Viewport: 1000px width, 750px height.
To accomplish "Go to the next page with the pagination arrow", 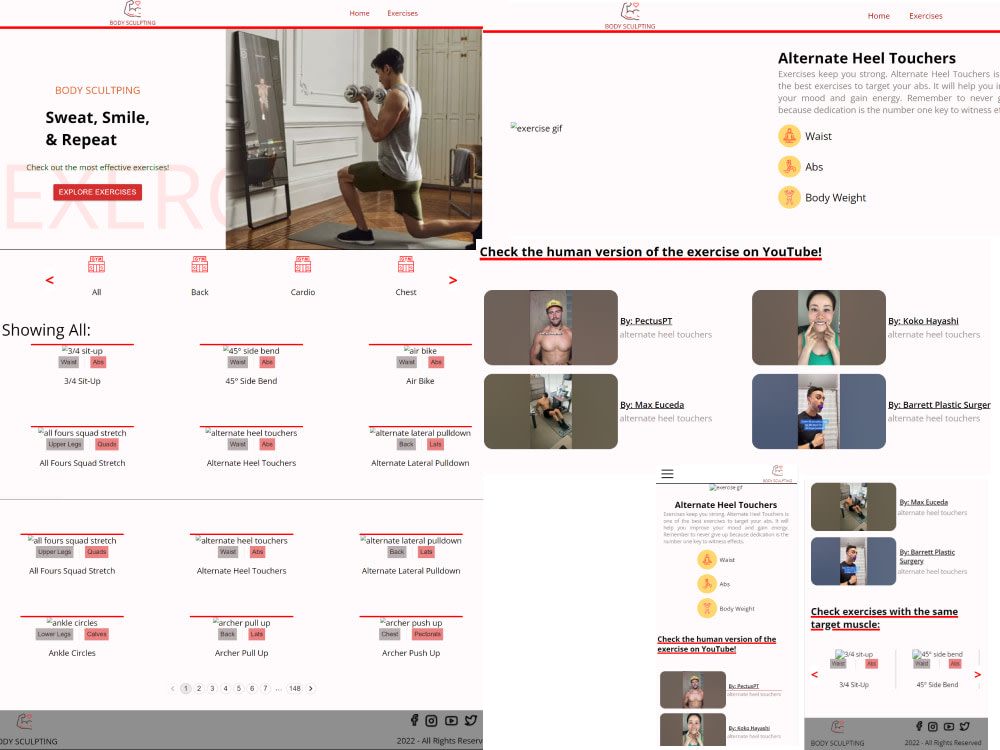I will [311, 688].
